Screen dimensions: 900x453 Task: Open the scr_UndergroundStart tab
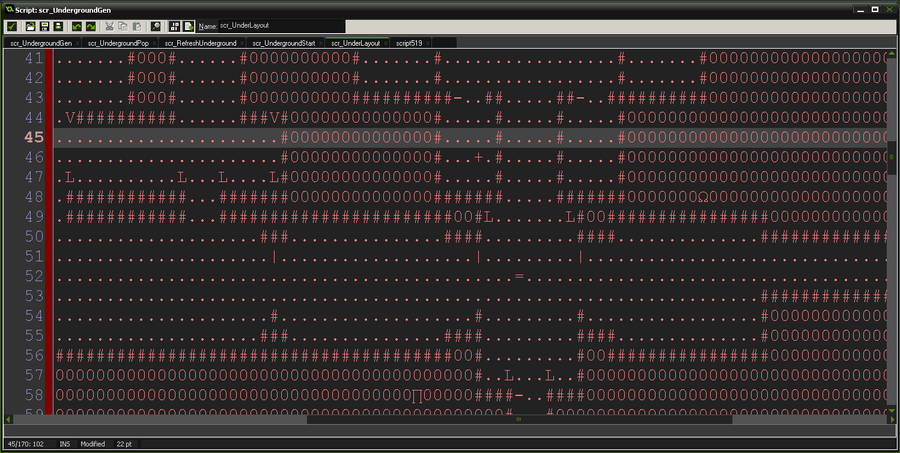coord(284,43)
